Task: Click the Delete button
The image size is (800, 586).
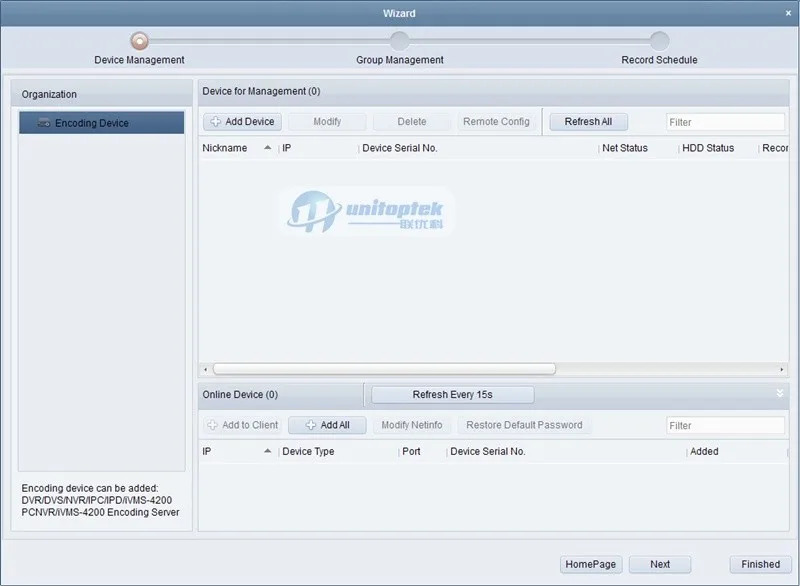Action: (412, 122)
